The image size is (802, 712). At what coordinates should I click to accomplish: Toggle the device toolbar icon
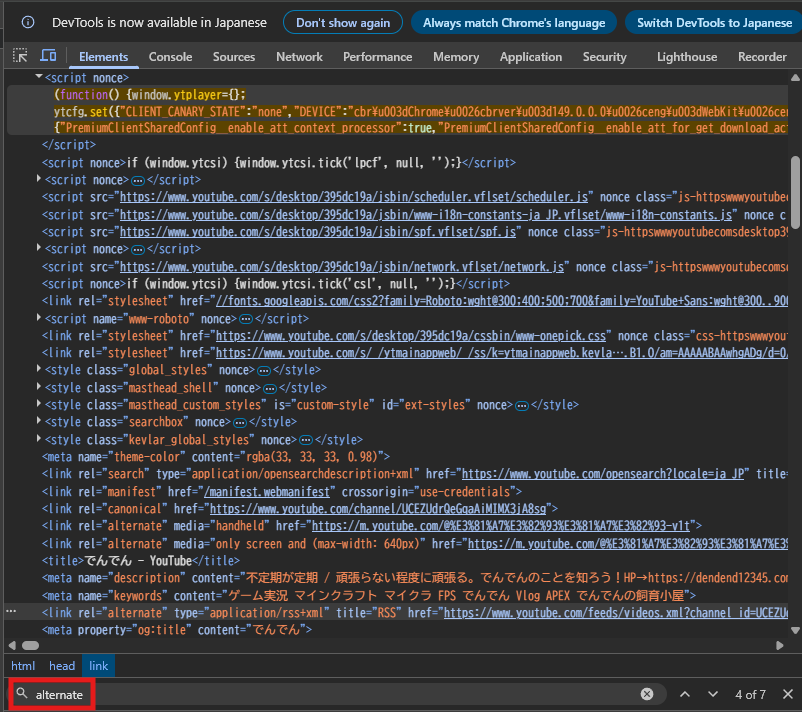[x=49, y=56]
